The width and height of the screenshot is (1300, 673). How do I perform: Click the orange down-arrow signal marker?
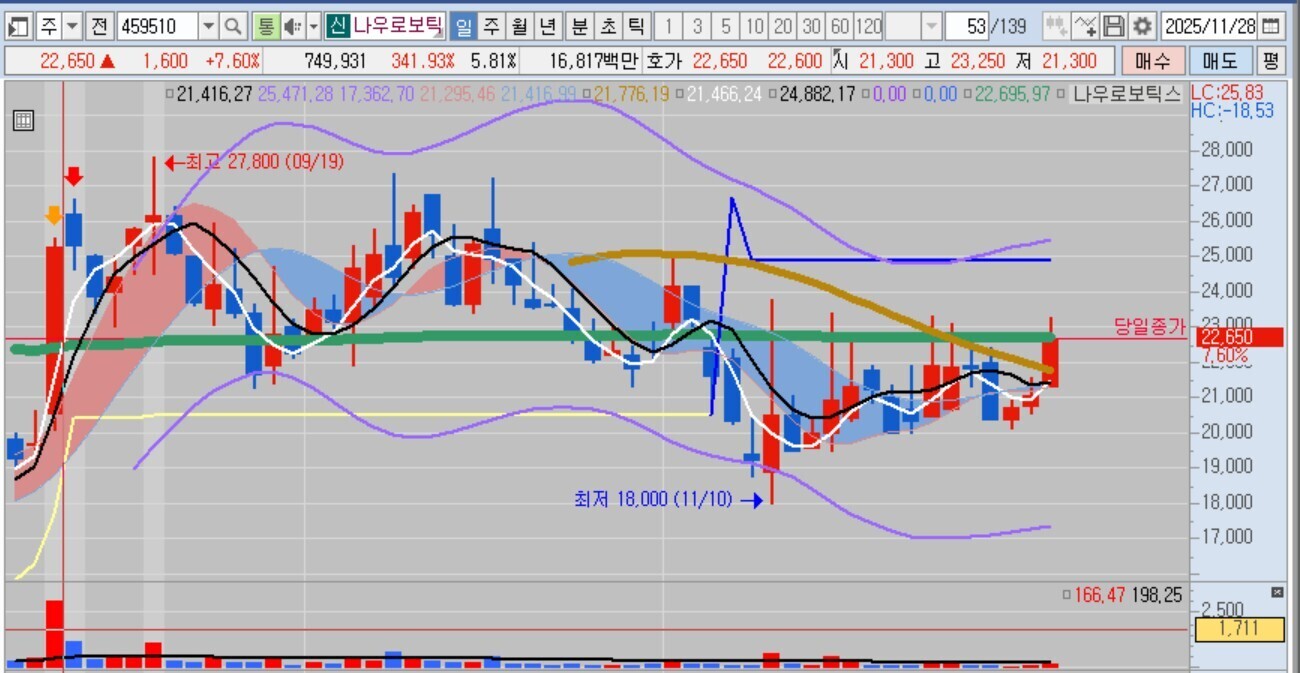point(53,216)
